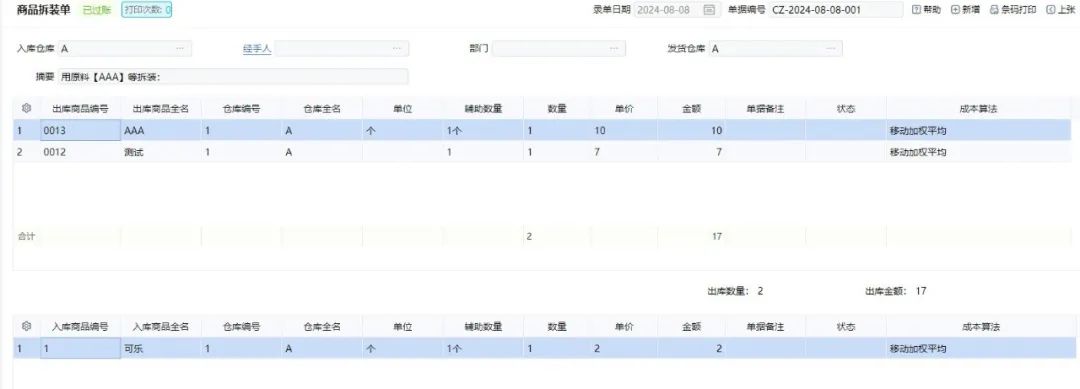This screenshot has width=1080, height=389.
Task: Go to previous document with 上张
Action: 1061,10
